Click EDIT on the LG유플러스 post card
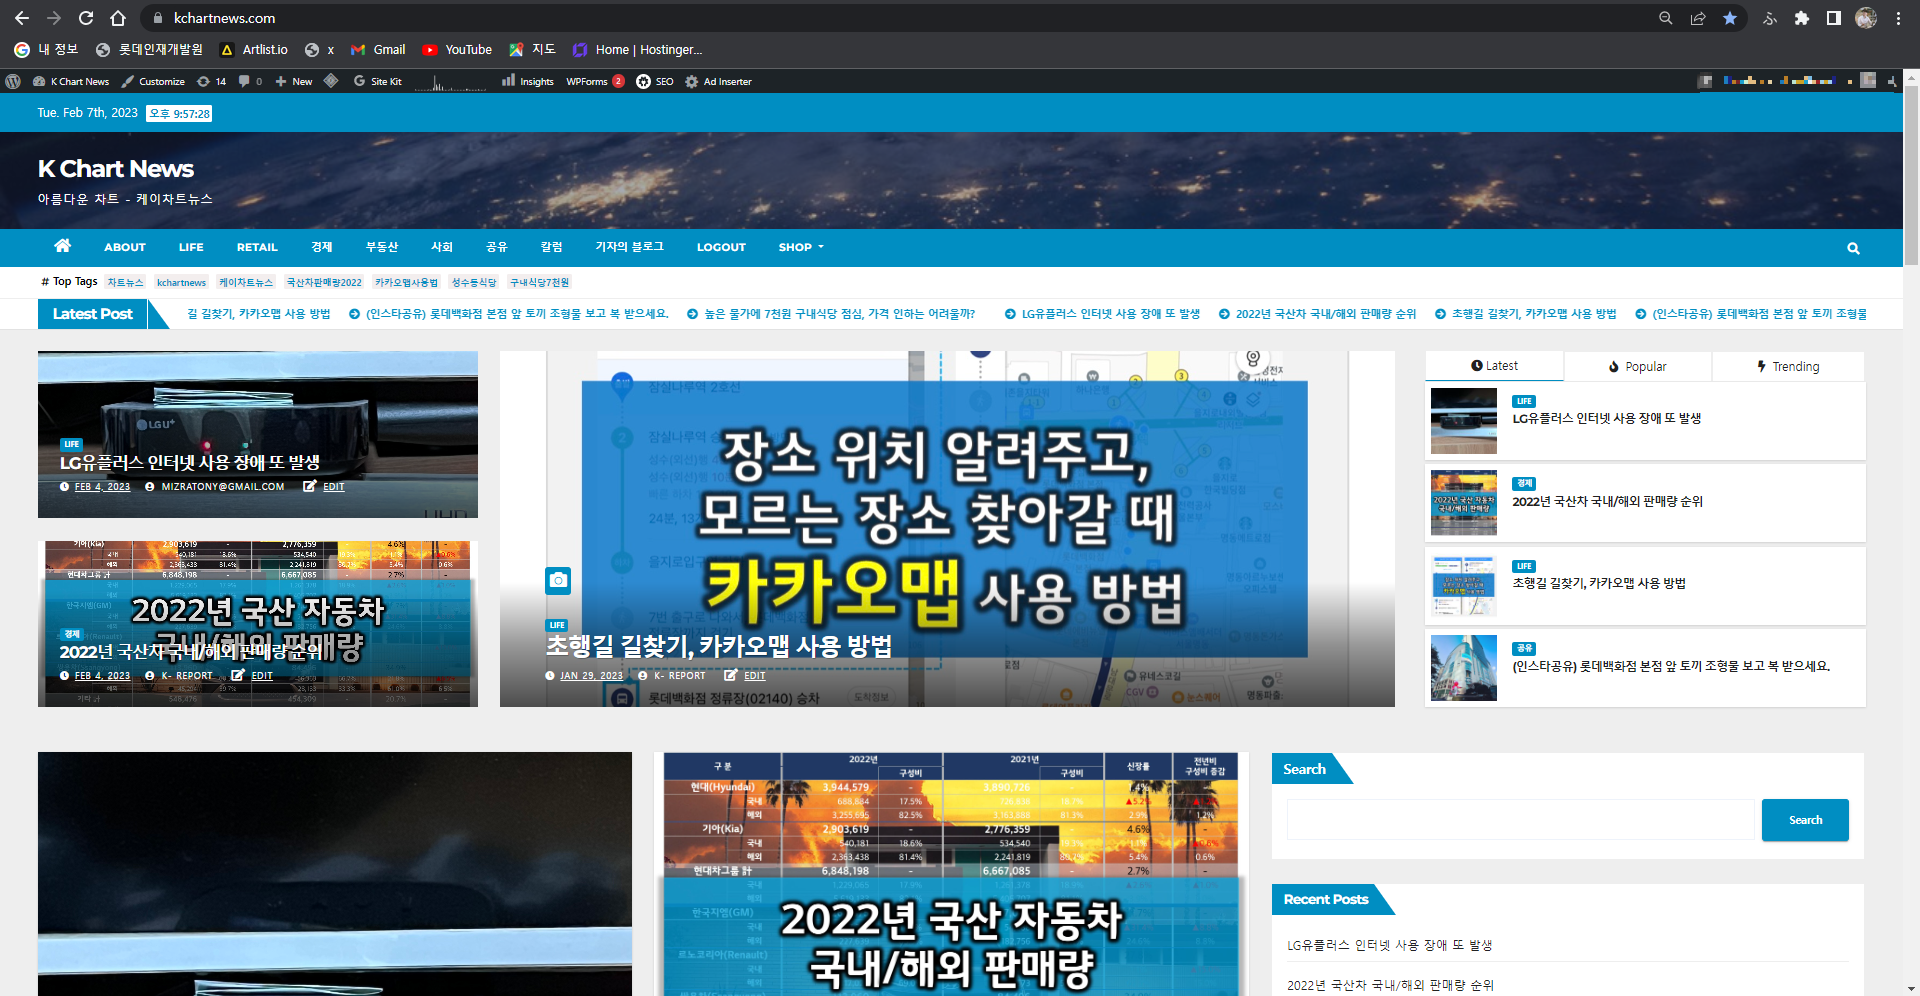The image size is (1920, 996). click(333, 487)
